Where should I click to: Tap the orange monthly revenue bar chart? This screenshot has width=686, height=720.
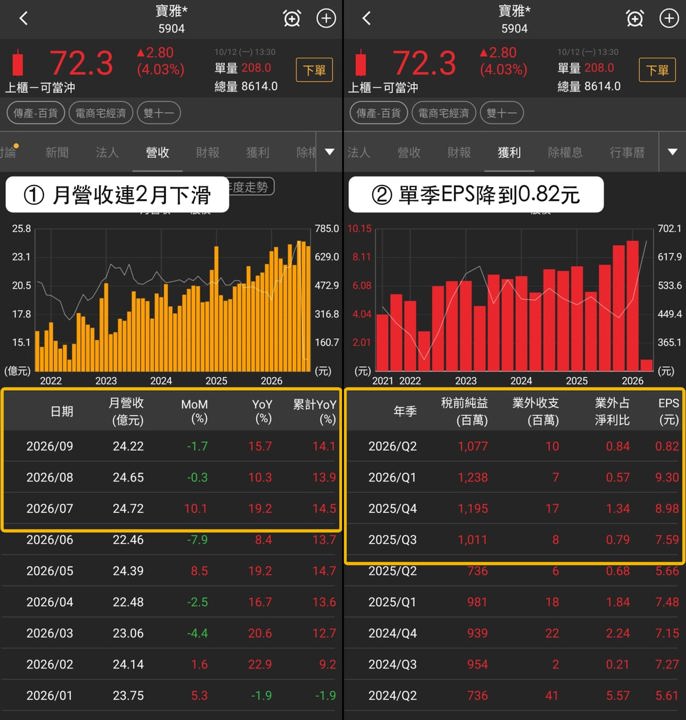click(x=173, y=300)
